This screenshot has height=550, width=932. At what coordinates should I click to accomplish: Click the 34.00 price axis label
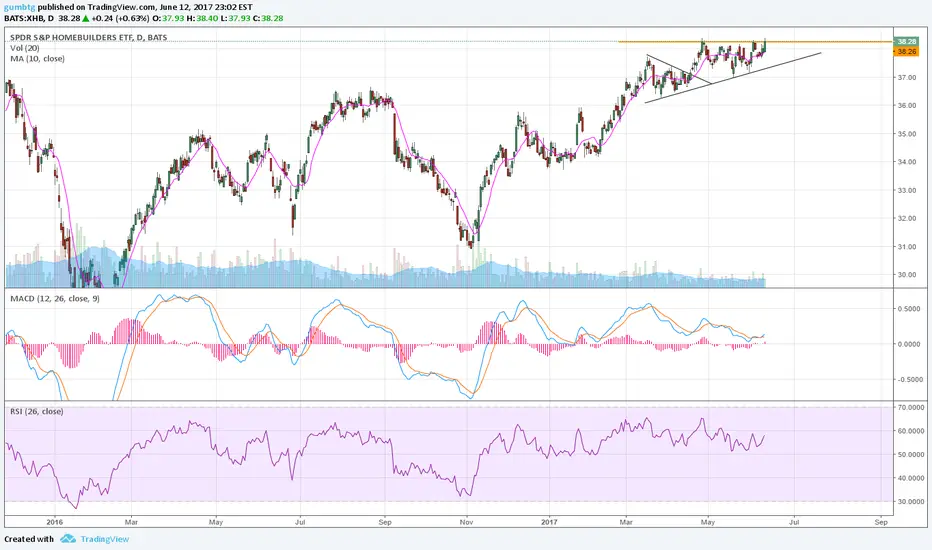(x=907, y=162)
